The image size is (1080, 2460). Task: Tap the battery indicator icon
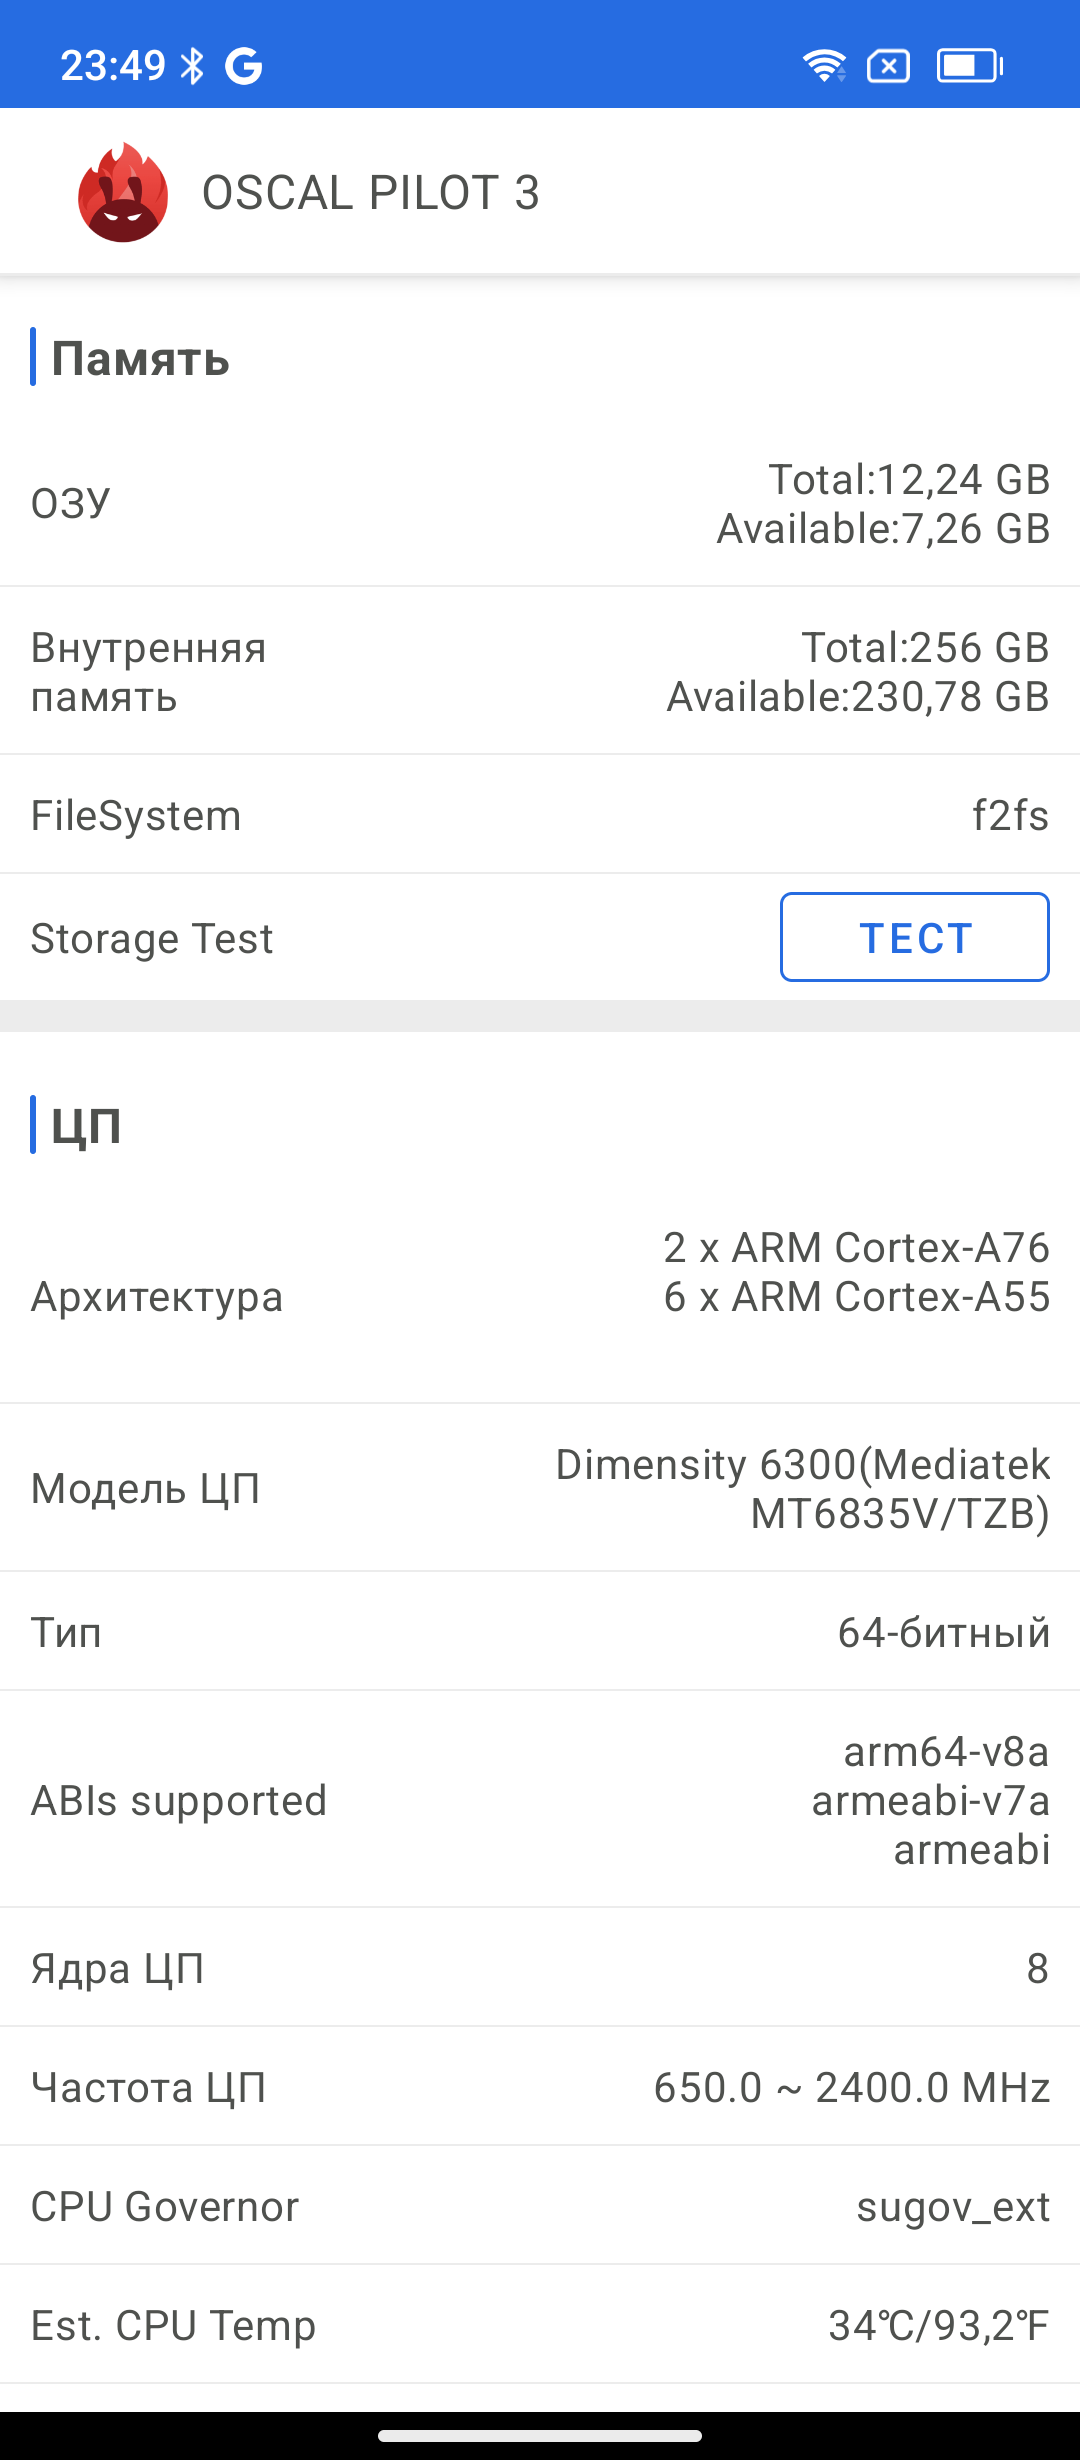pos(969,66)
